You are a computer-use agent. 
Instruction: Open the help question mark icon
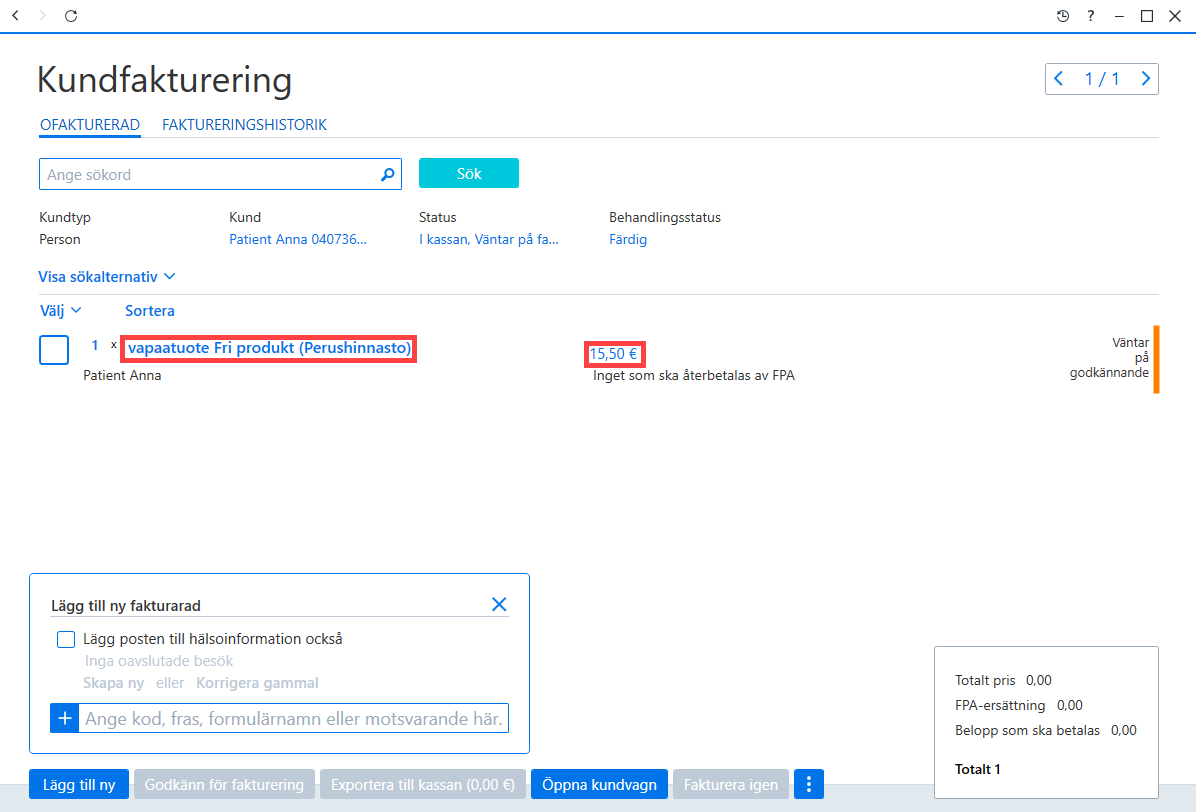click(x=1091, y=15)
